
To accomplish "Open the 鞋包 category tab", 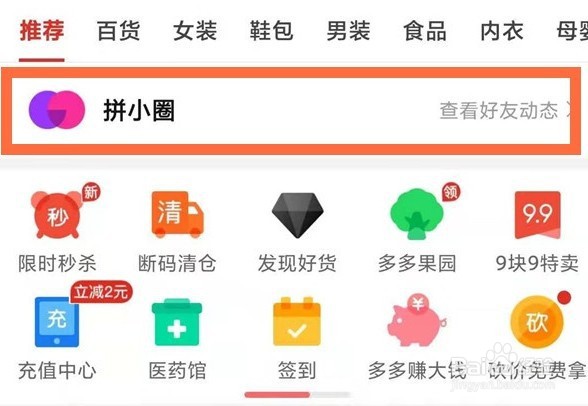I will click(272, 31).
